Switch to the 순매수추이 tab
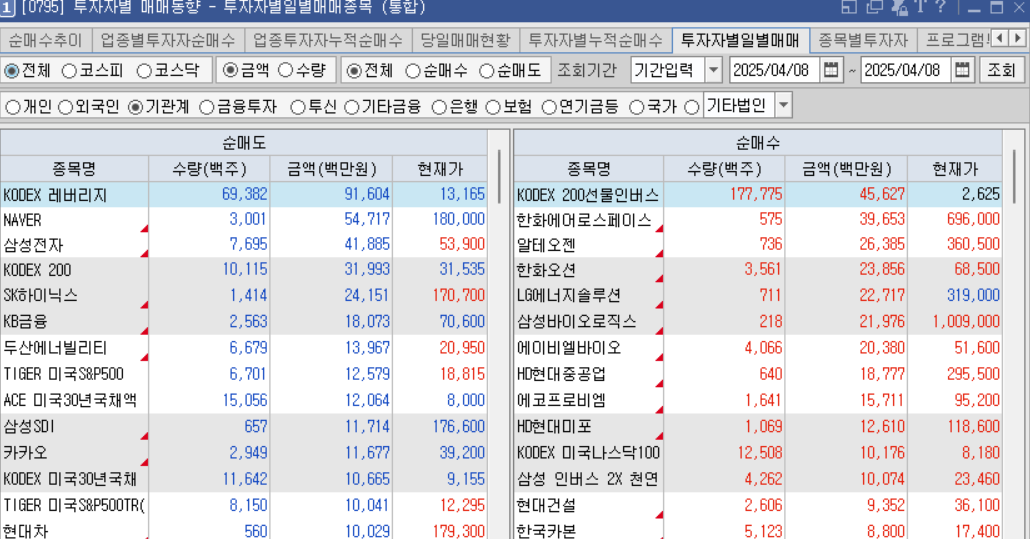Screen dimensions: 1030x539 click(x=45, y=41)
